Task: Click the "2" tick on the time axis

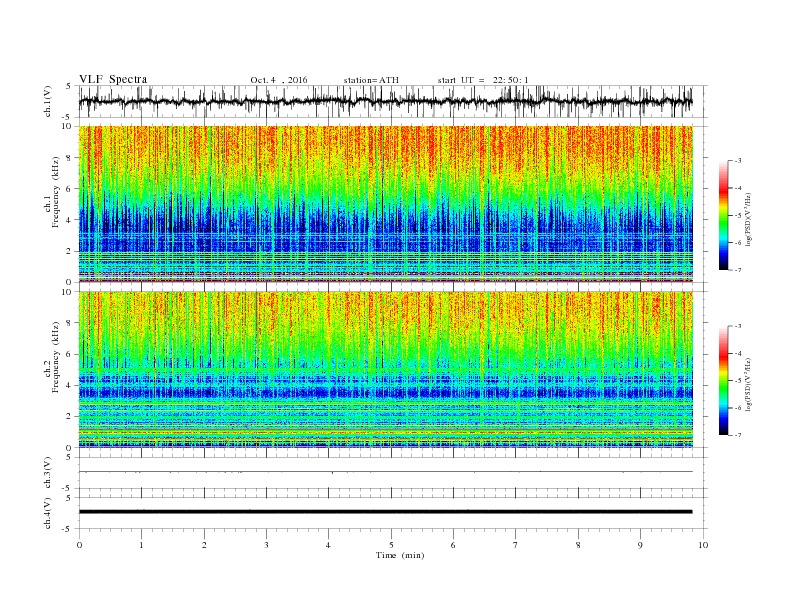Action: [204, 545]
